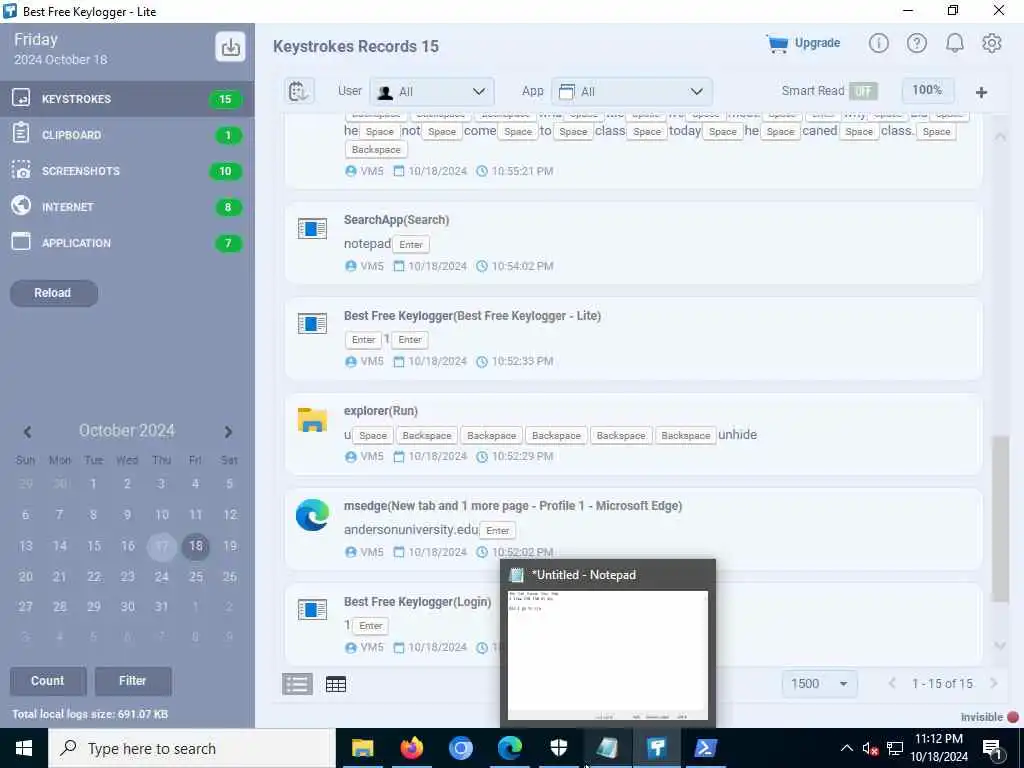Open the Keystrokes section

coord(127,99)
